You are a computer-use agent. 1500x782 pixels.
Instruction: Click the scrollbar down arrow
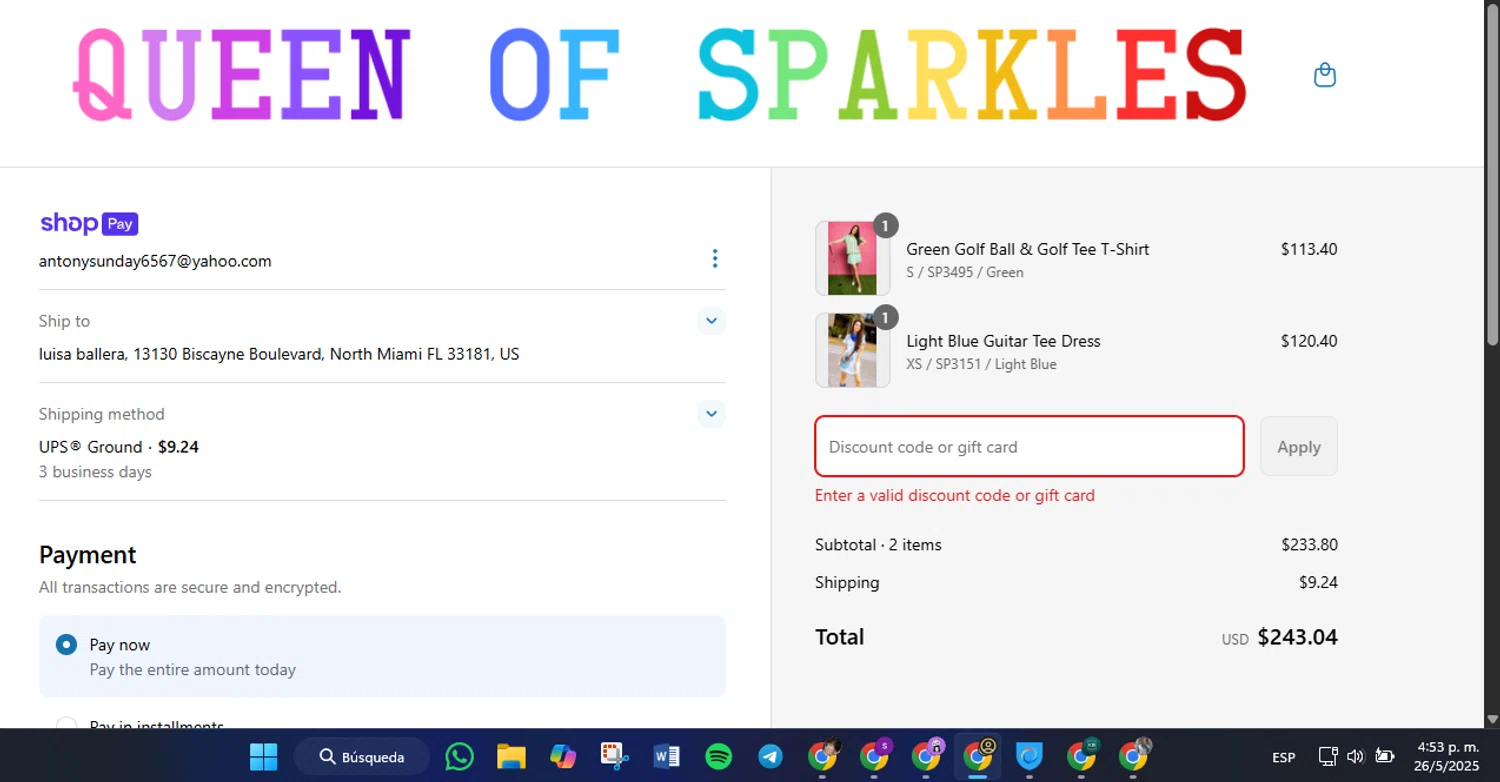point(1492,719)
